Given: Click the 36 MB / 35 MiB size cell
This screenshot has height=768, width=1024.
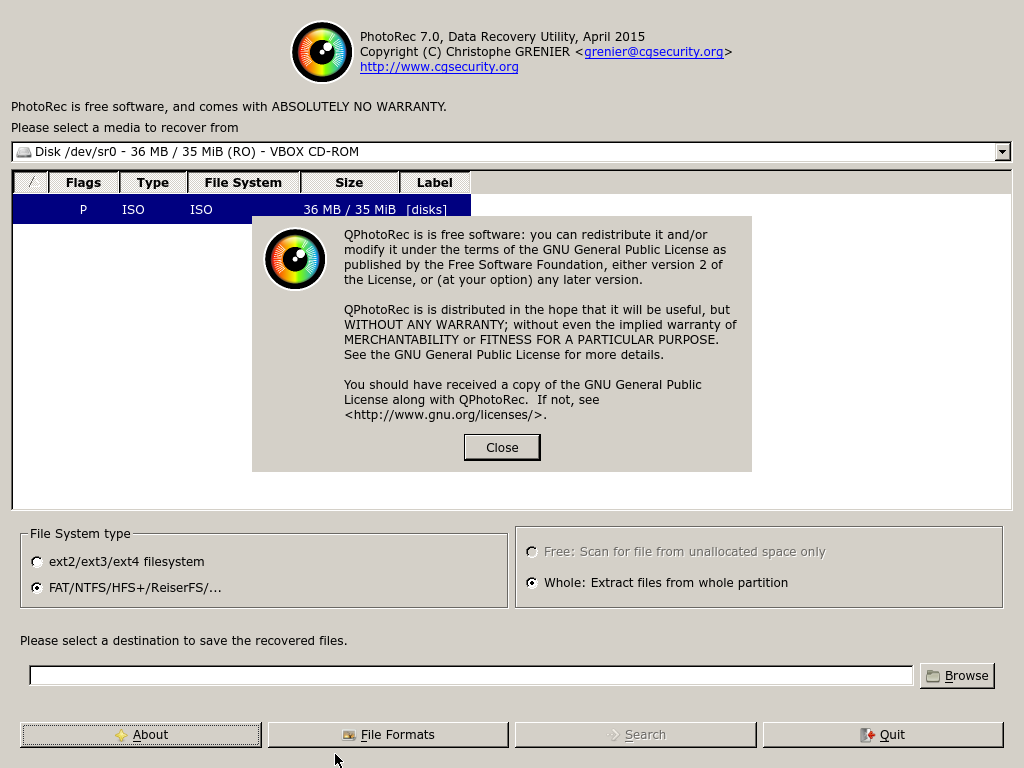Looking at the screenshot, I should 349,210.
